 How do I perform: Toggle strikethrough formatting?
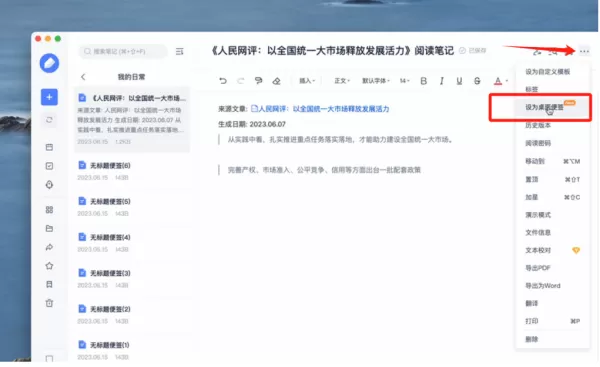[477, 81]
